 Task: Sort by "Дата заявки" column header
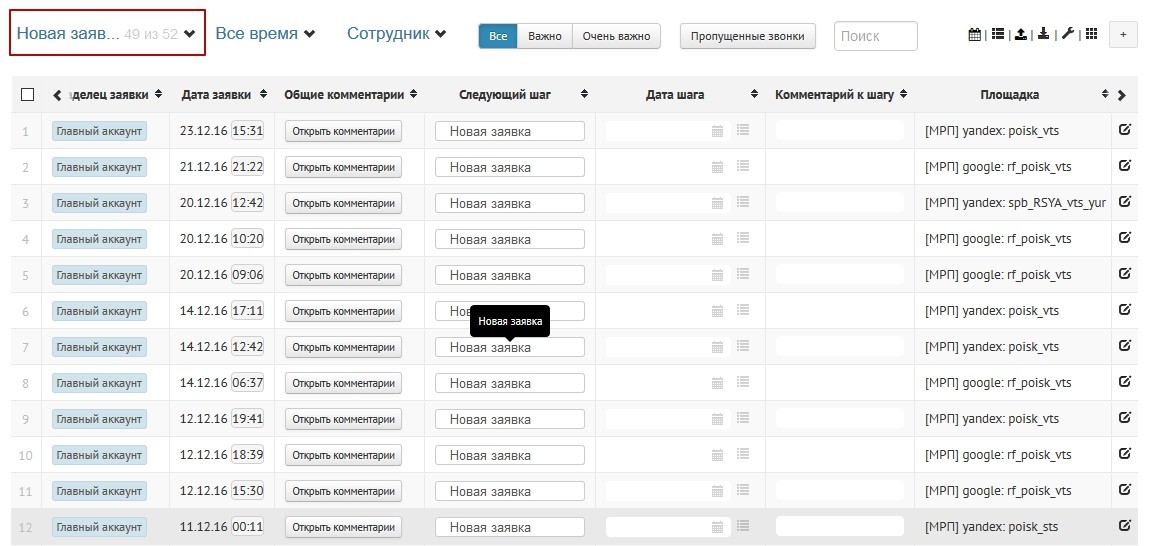tap(224, 95)
